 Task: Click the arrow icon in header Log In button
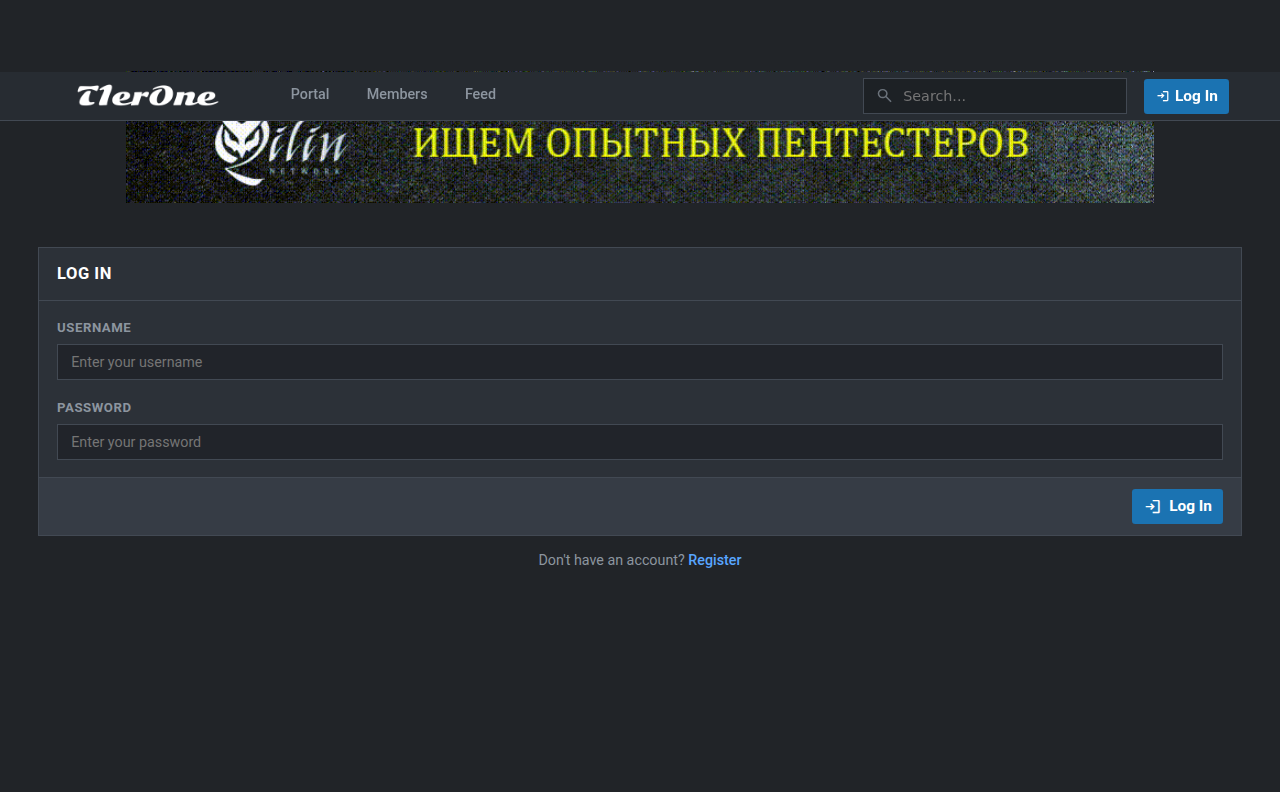tap(1162, 96)
